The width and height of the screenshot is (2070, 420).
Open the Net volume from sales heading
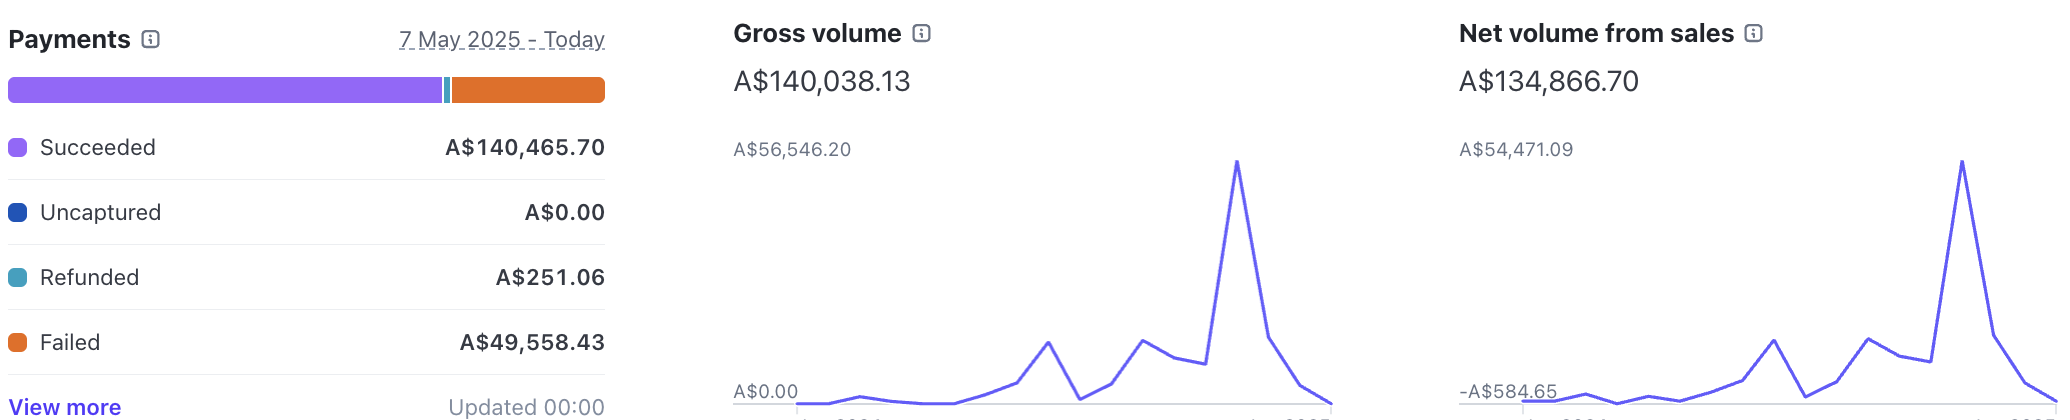(1596, 34)
